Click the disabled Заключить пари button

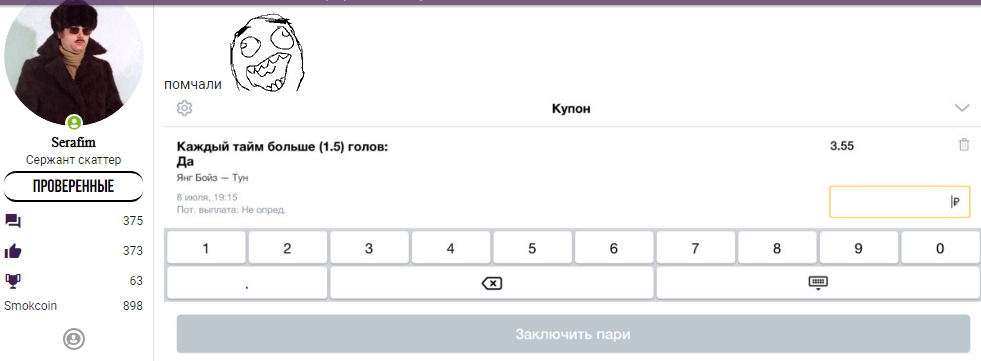[573, 334]
